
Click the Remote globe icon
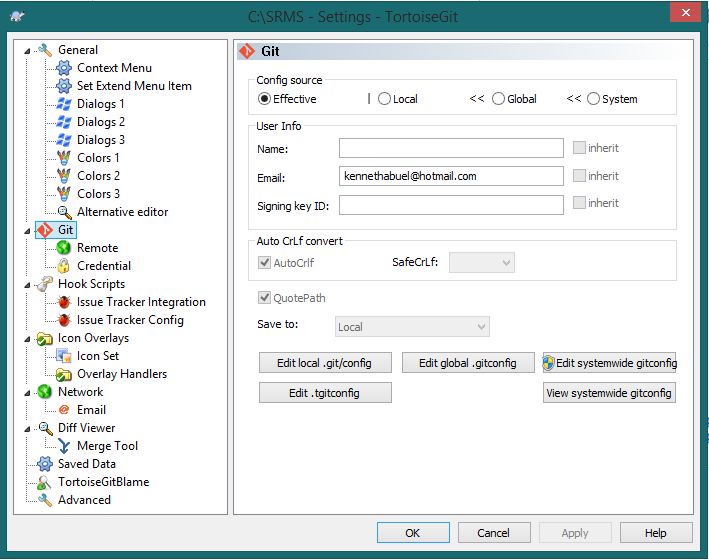(x=64, y=248)
